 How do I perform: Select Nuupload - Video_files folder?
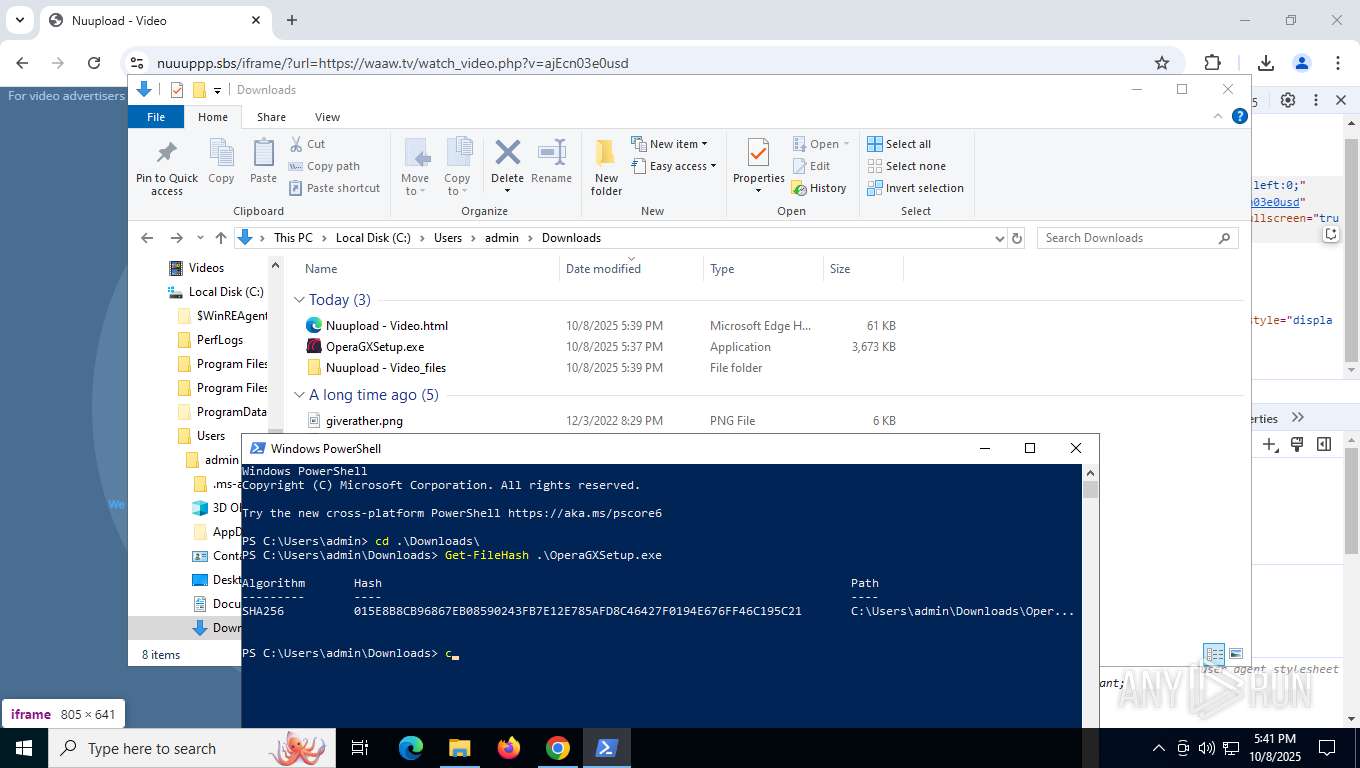pyautogui.click(x=385, y=368)
